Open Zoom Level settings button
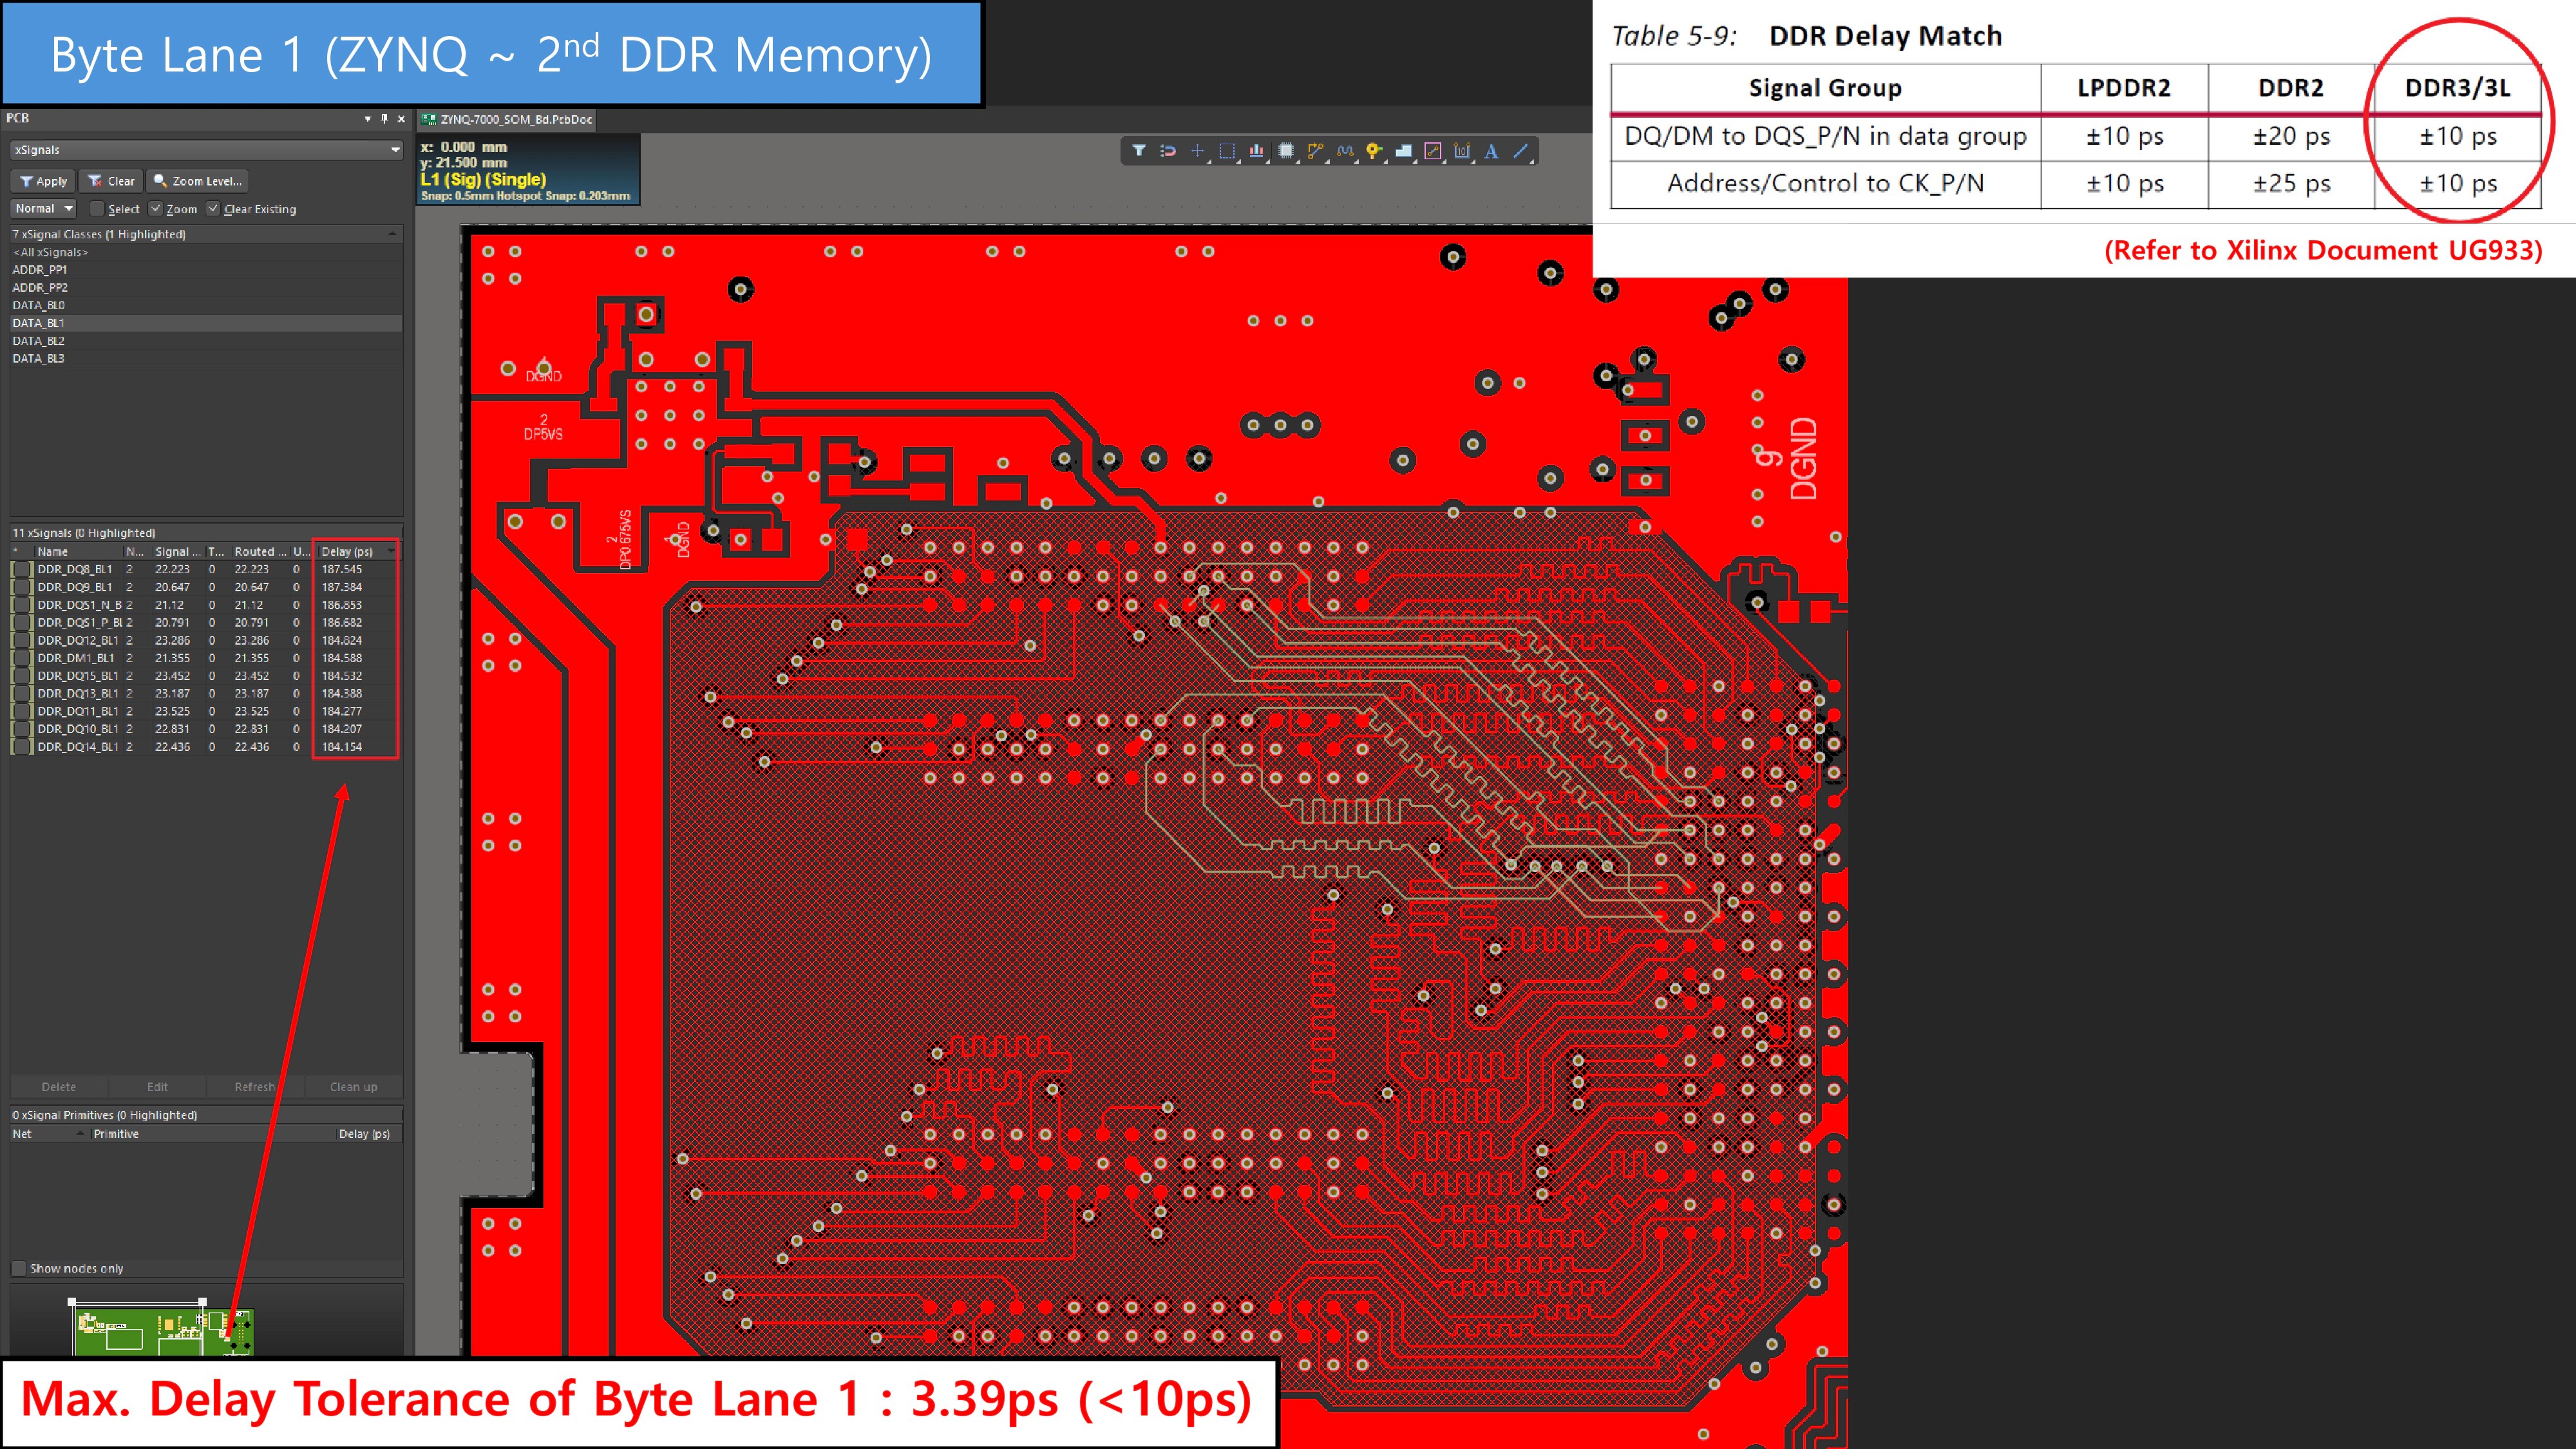This screenshot has width=2576, height=1449. pos(197,181)
